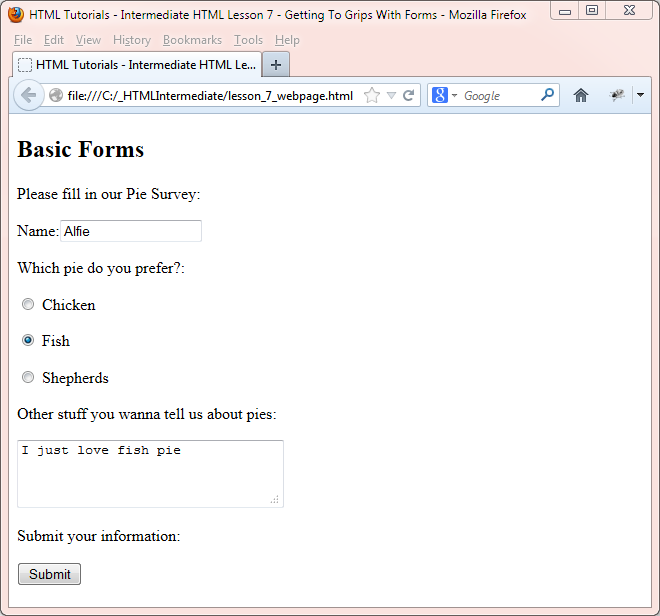Image resolution: width=660 pixels, height=616 pixels.
Task: Select the Chicken radio button
Action: pos(28,304)
